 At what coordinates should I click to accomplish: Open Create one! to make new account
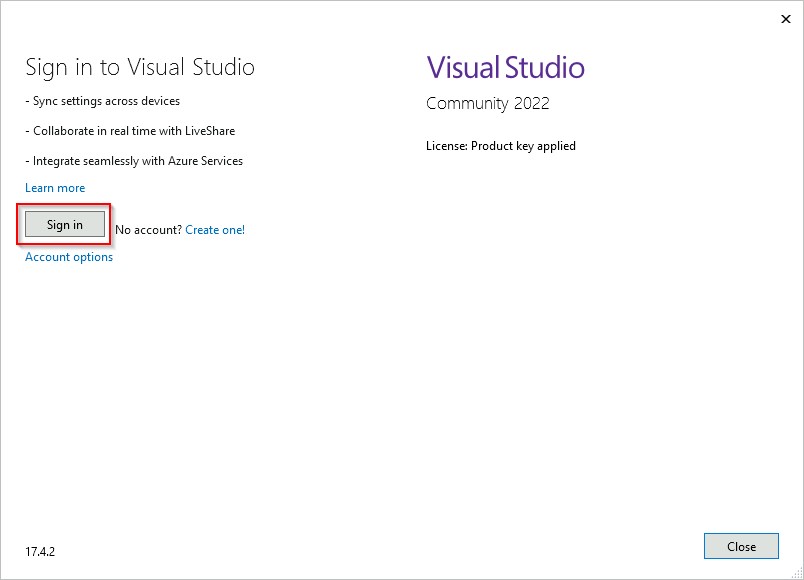214,229
